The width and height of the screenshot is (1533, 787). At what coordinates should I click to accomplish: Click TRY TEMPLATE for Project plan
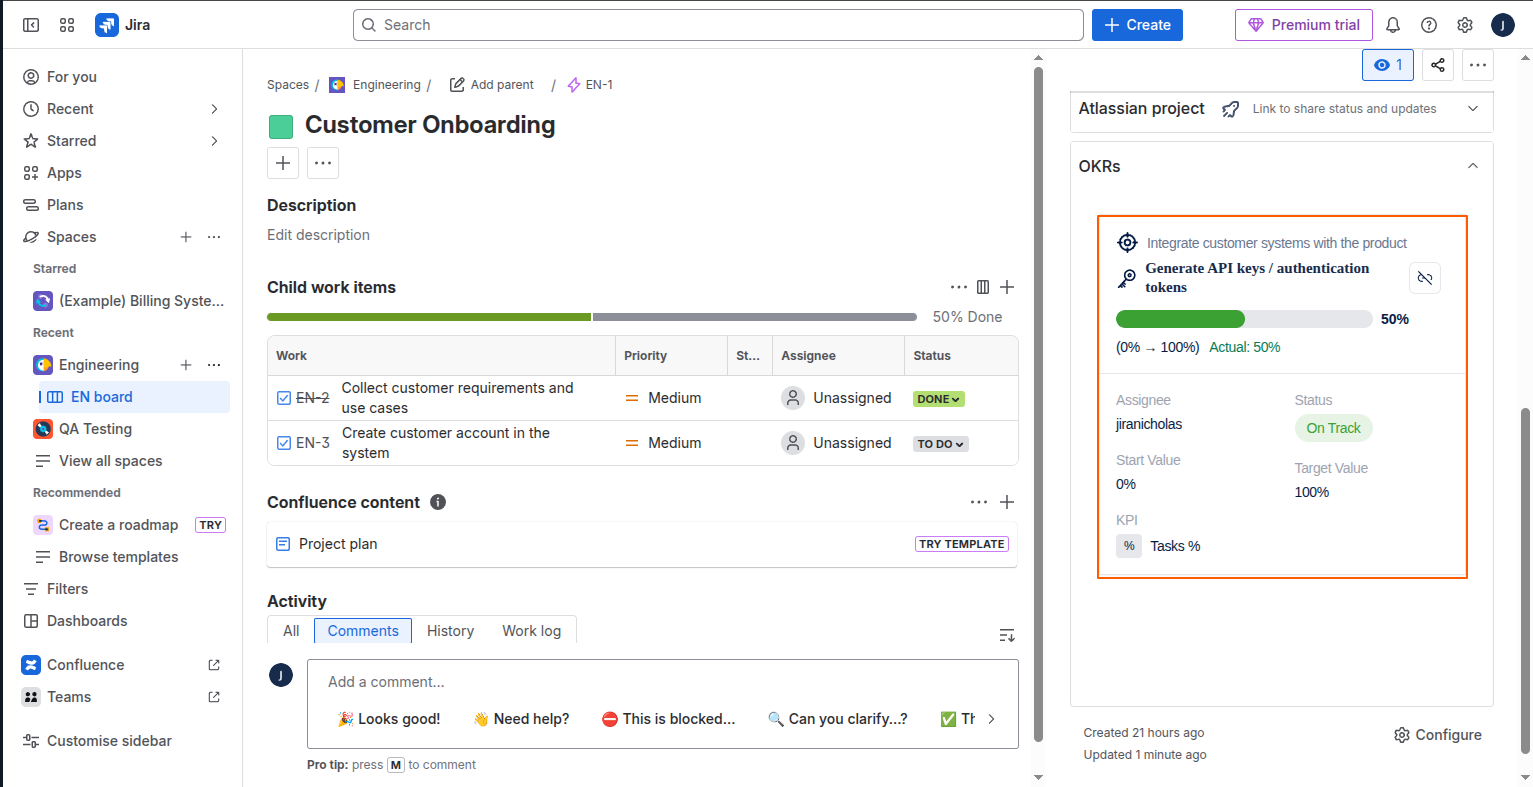coord(962,544)
